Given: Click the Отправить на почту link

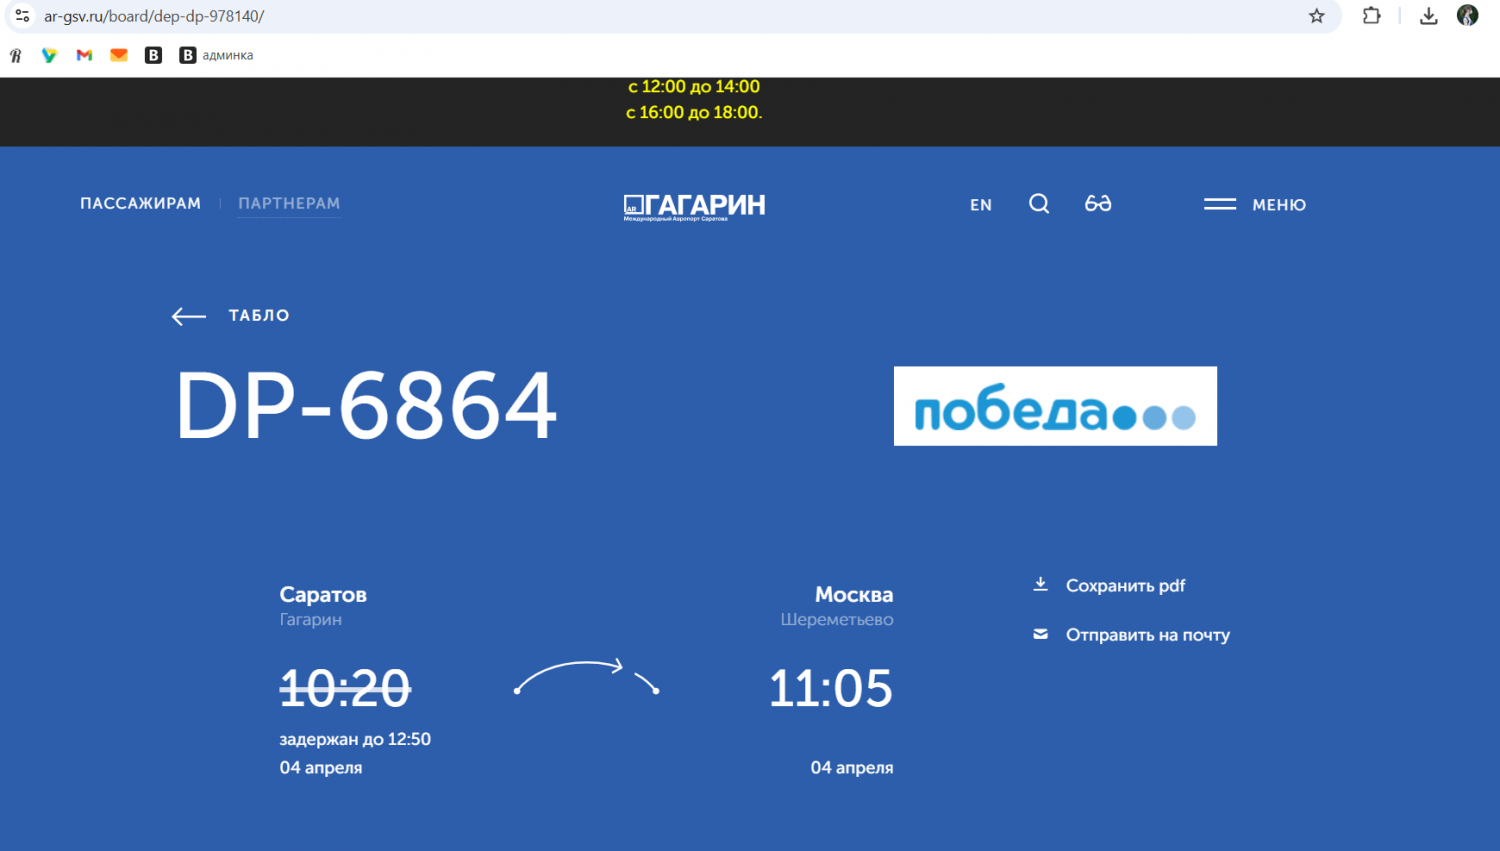Looking at the screenshot, I should pos(1147,635).
